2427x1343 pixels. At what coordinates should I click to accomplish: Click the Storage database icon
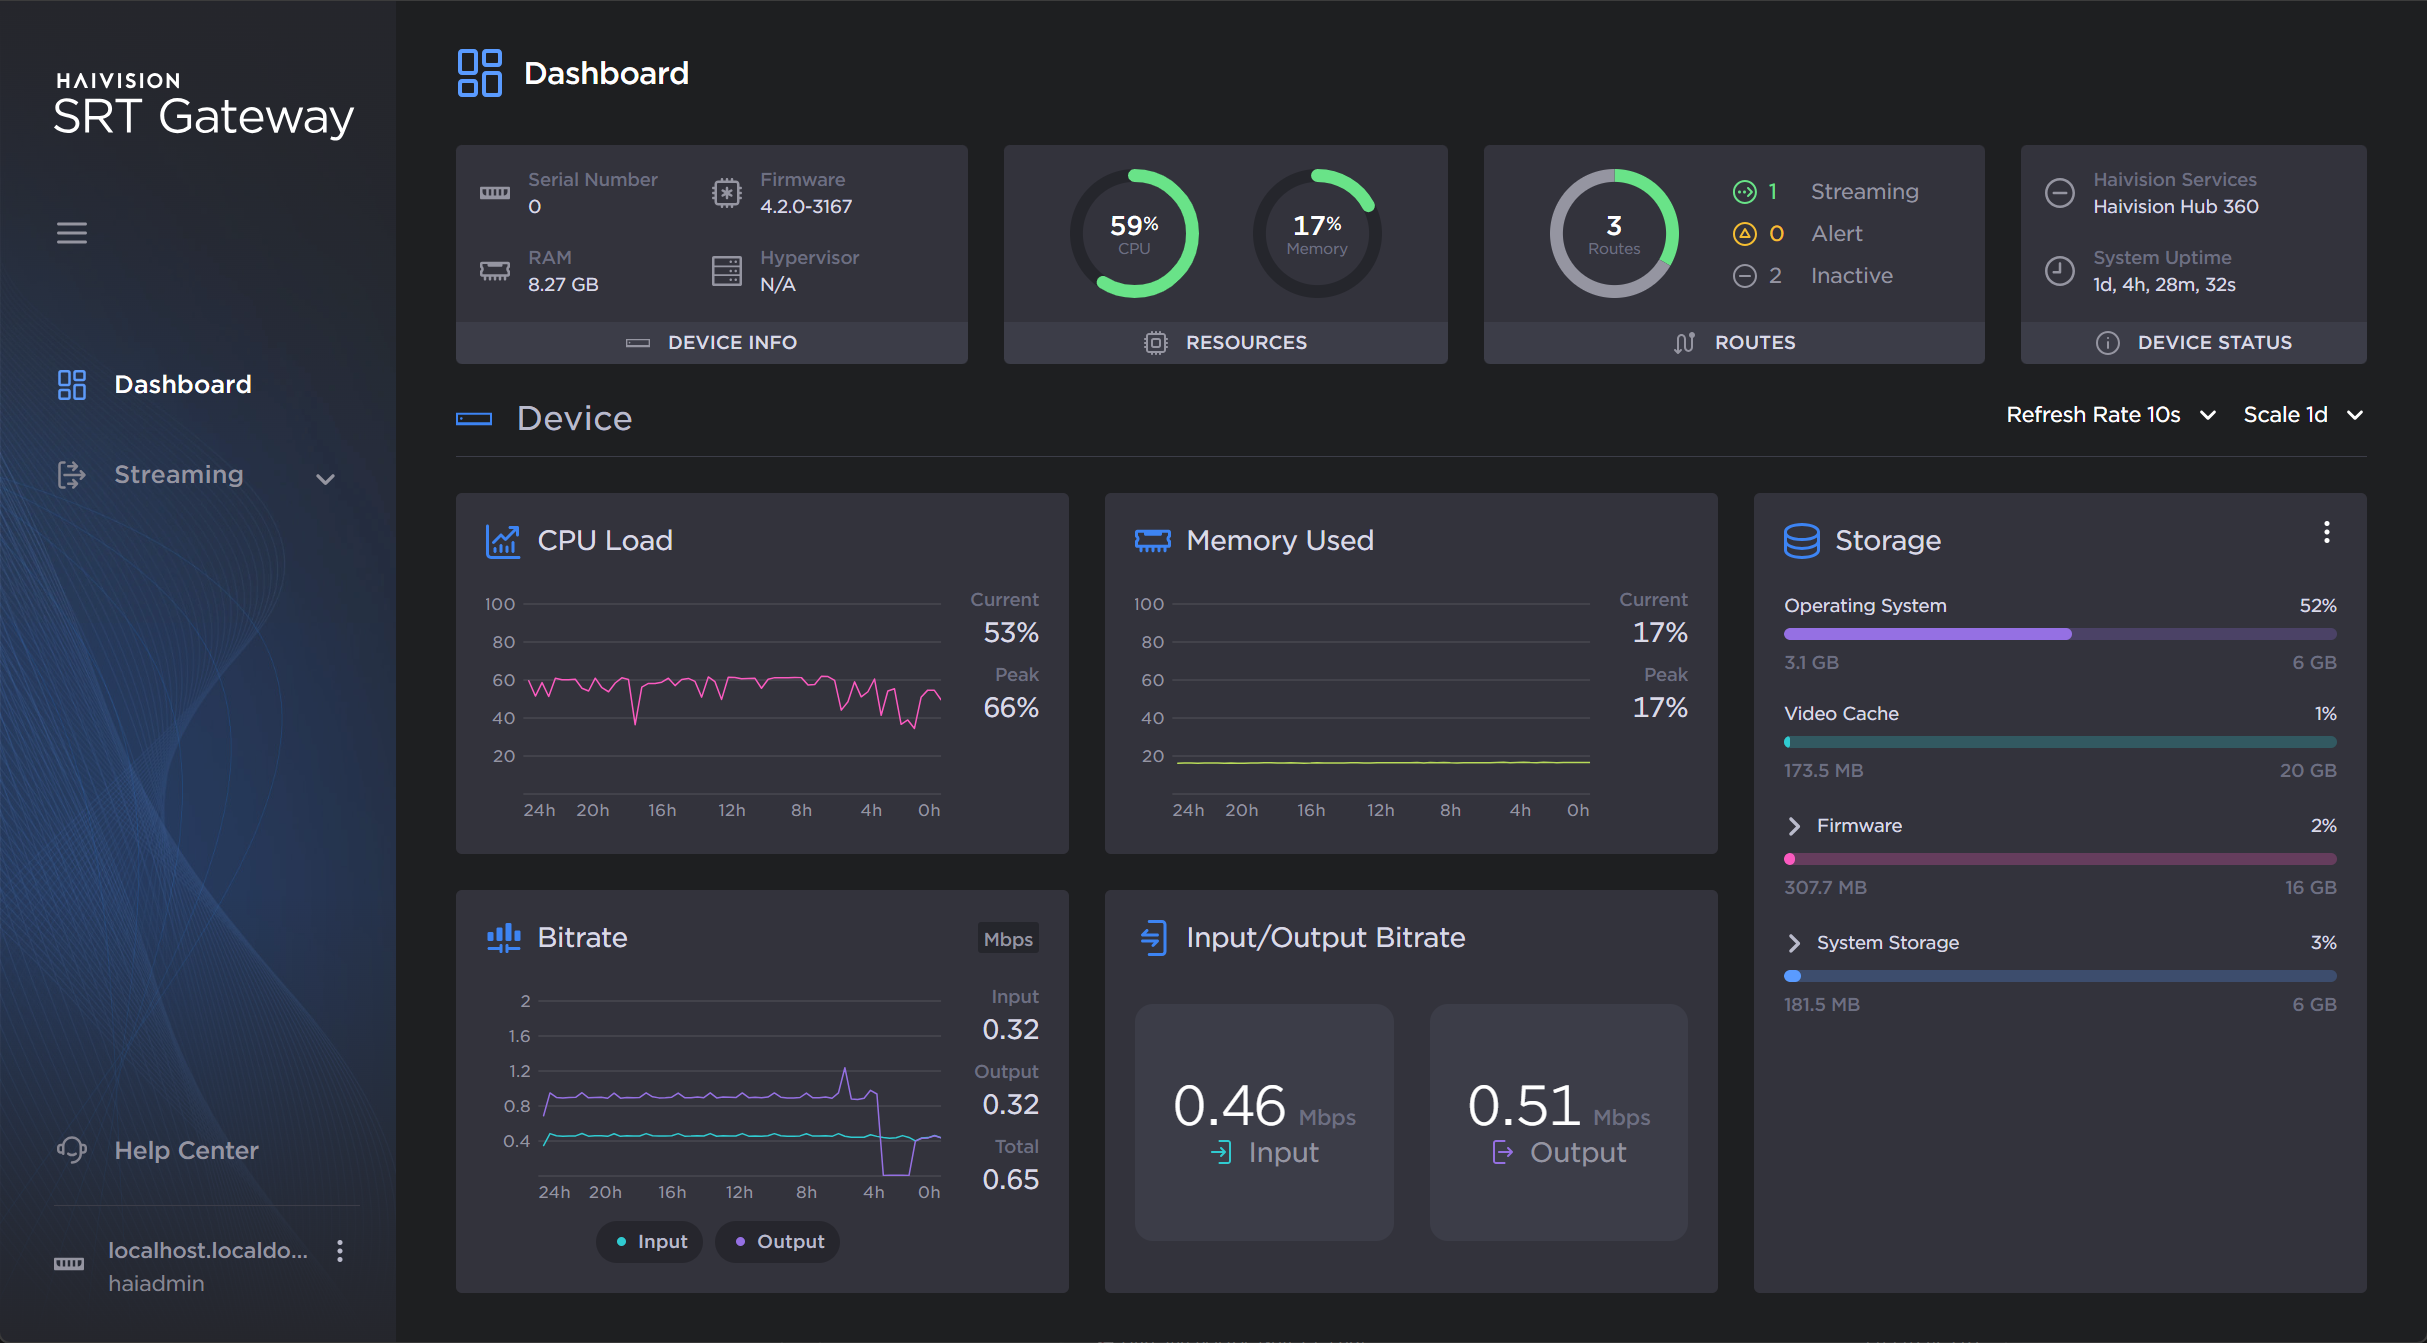(1801, 540)
